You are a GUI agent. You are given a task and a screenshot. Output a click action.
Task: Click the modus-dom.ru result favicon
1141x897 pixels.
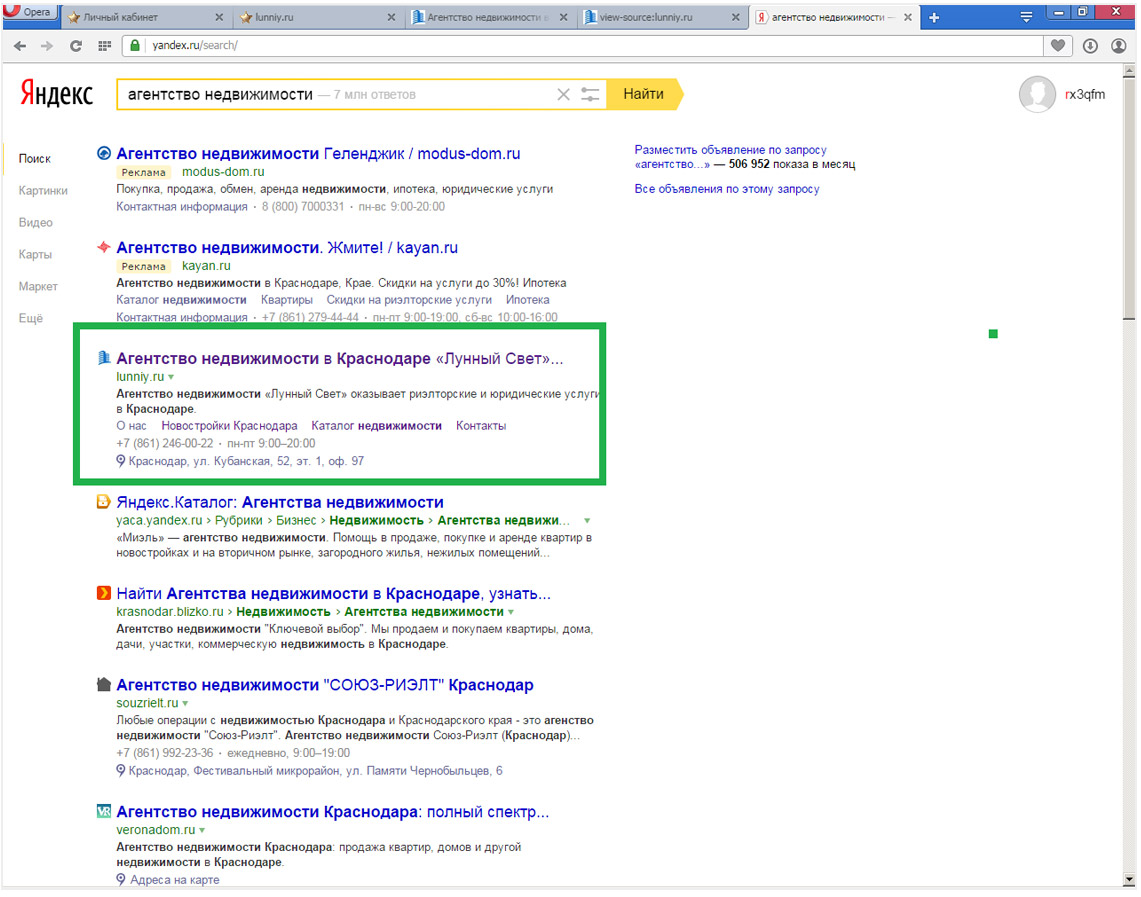click(x=104, y=154)
